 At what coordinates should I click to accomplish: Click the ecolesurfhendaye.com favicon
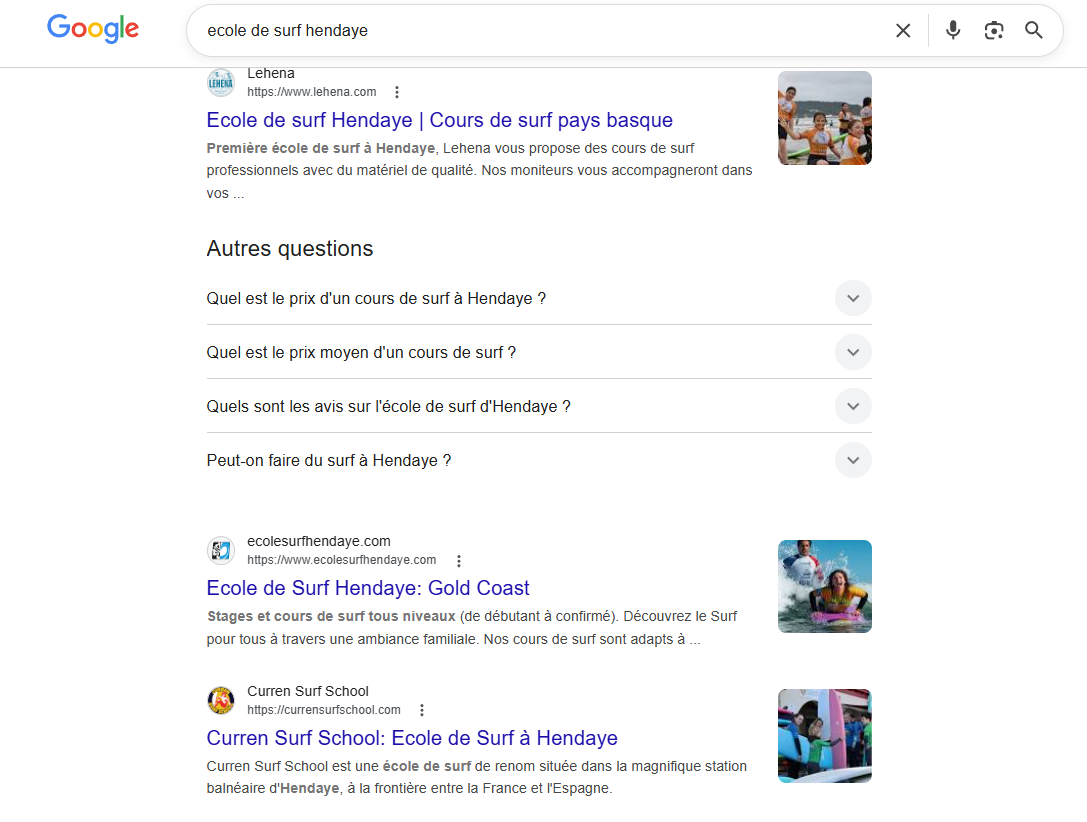(x=220, y=550)
